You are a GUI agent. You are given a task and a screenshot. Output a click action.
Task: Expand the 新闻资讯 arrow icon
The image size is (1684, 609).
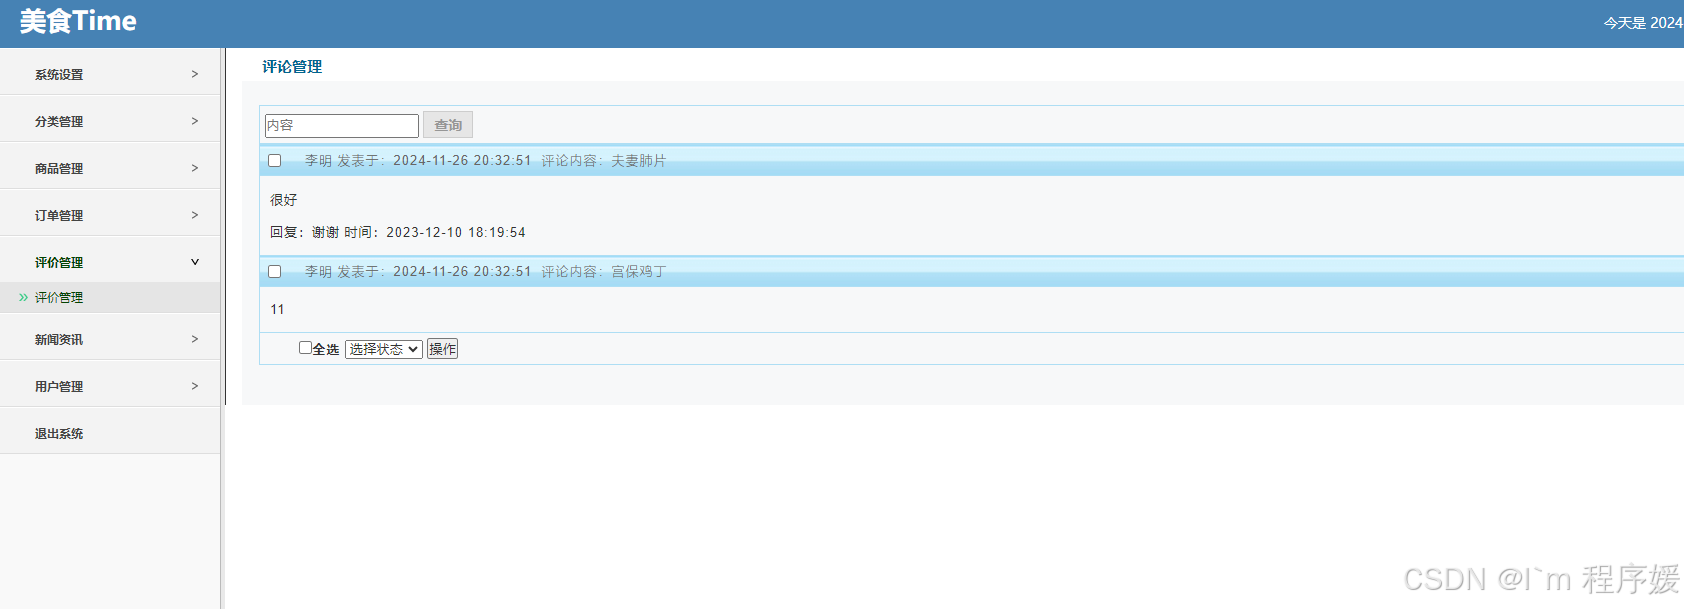tap(195, 339)
